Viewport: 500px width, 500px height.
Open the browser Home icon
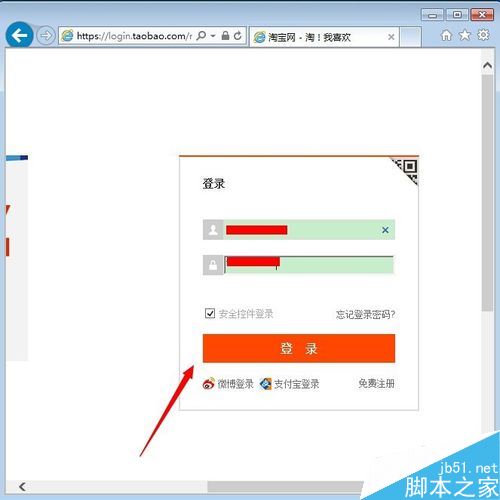446,35
